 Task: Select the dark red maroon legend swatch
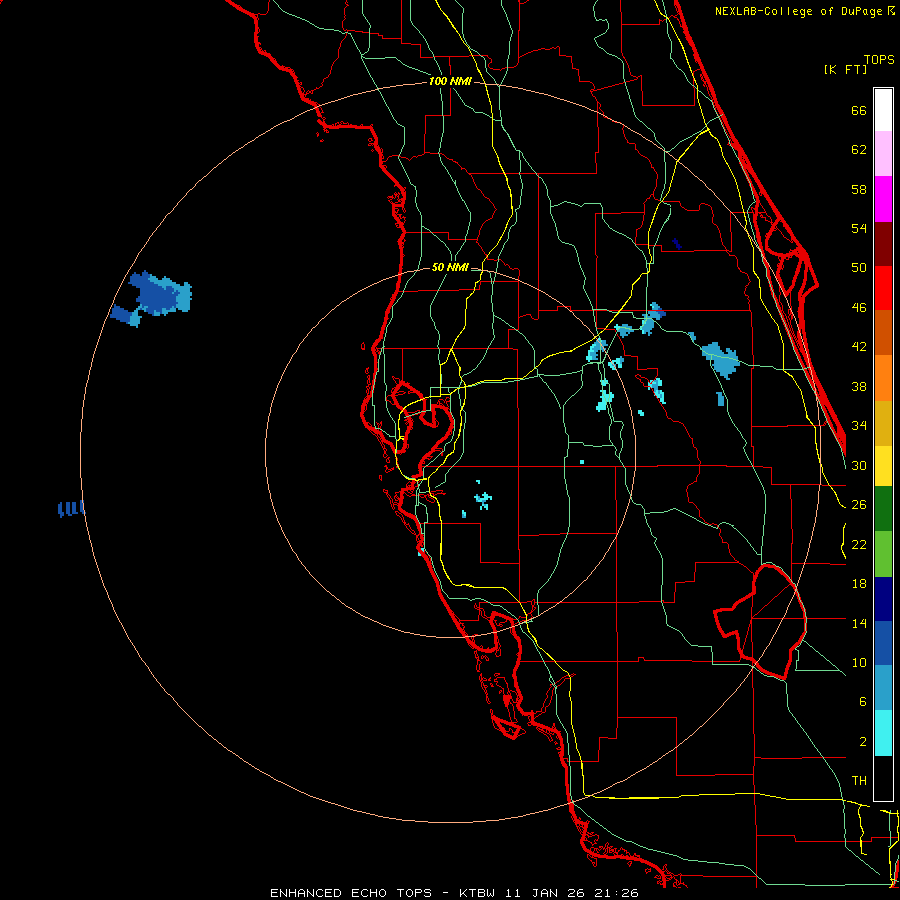point(883,244)
